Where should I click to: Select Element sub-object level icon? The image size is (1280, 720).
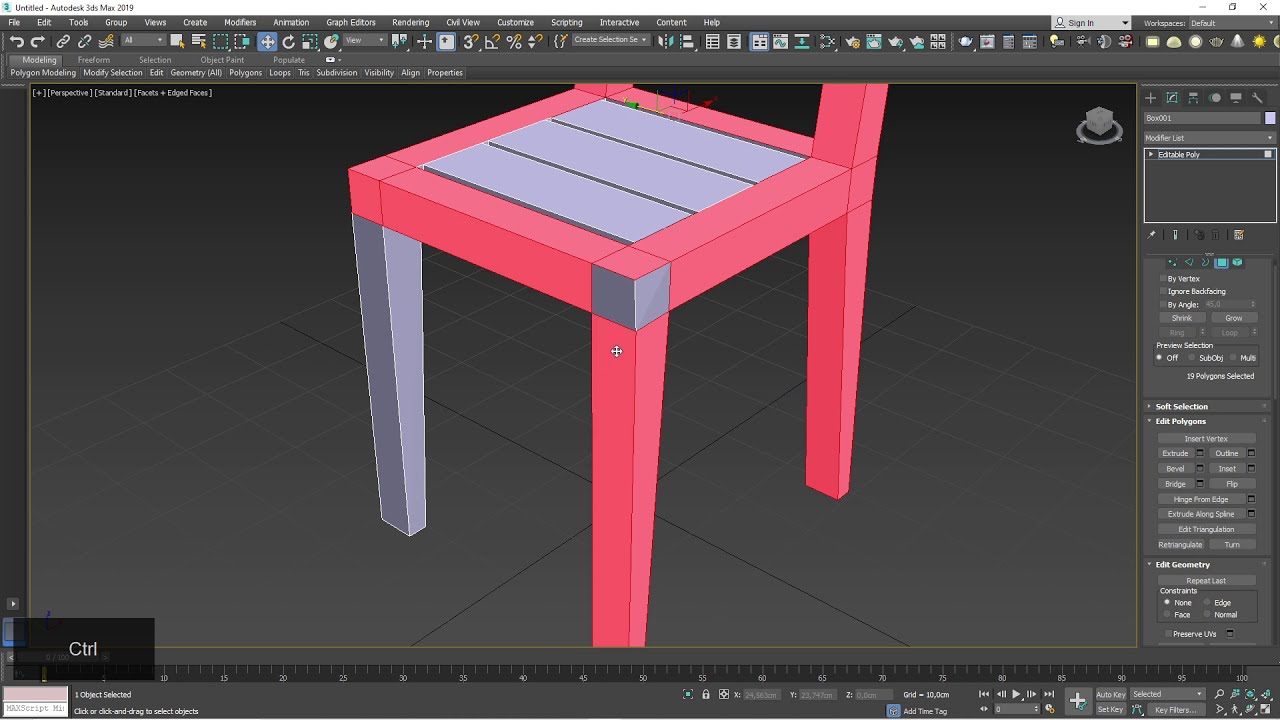[x=1237, y=262]
